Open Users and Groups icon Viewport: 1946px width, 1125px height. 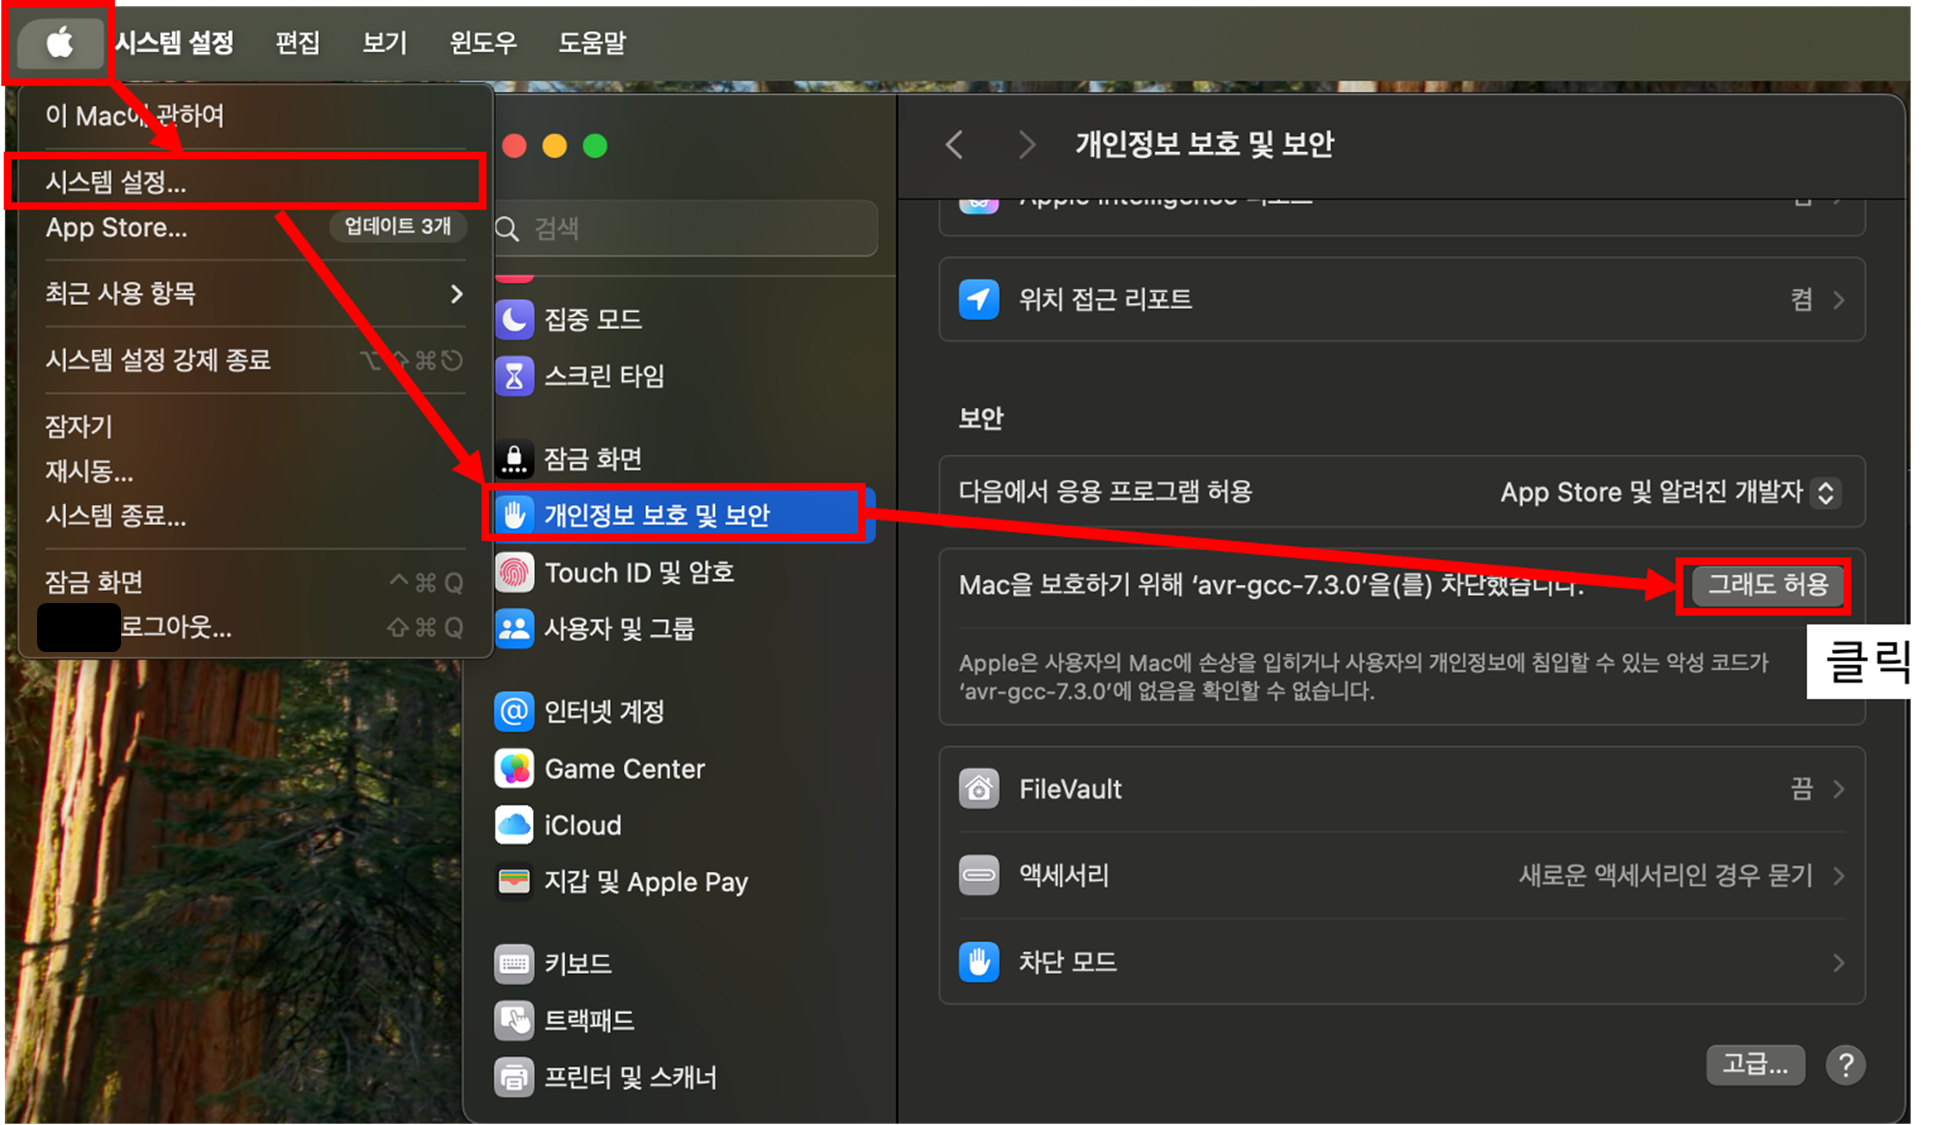point(514,629)
